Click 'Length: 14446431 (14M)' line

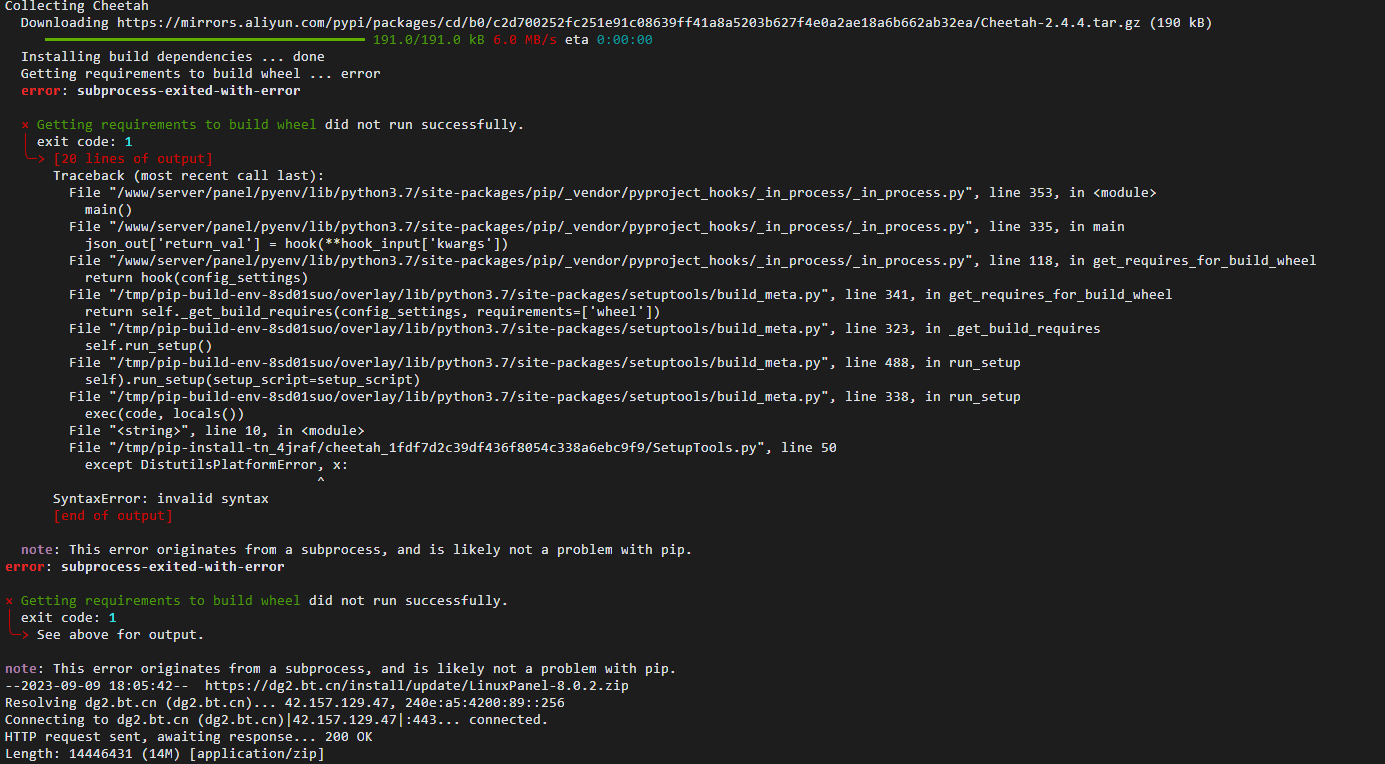165,754
